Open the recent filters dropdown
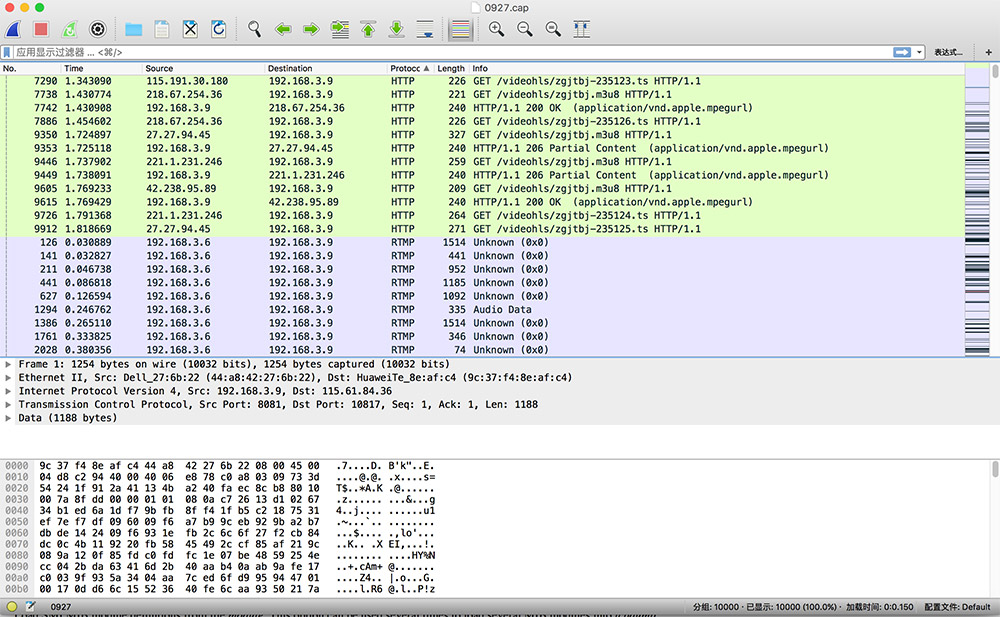1000x617 pixels. coord(919,52)
